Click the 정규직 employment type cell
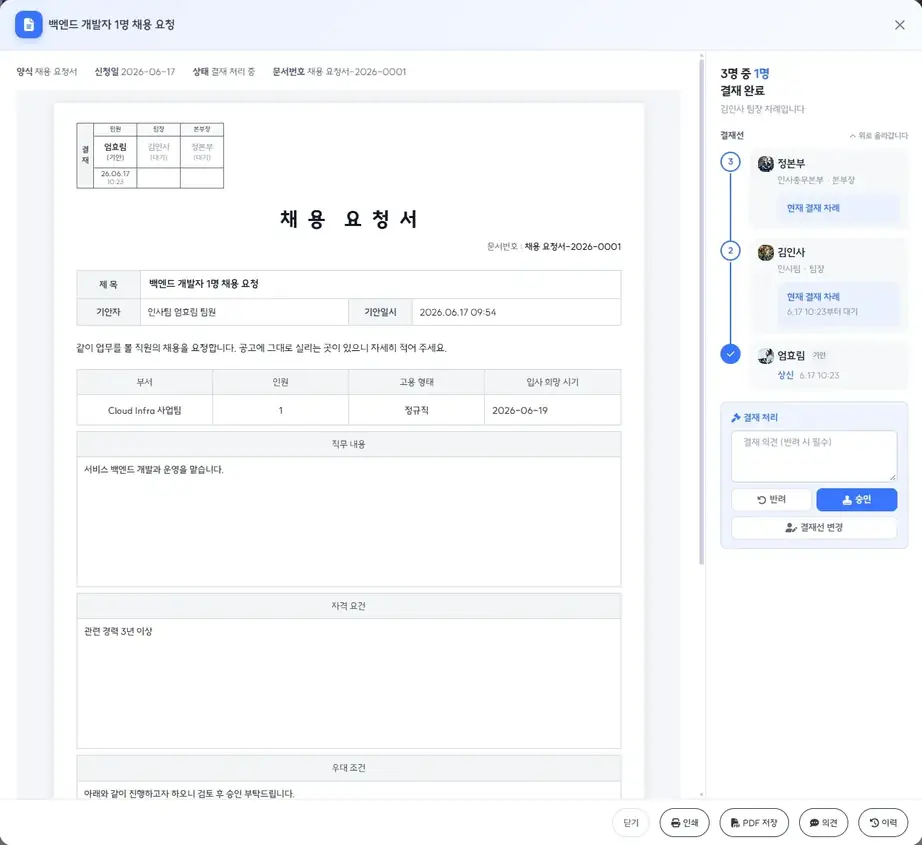 click(x=416, y=410)
